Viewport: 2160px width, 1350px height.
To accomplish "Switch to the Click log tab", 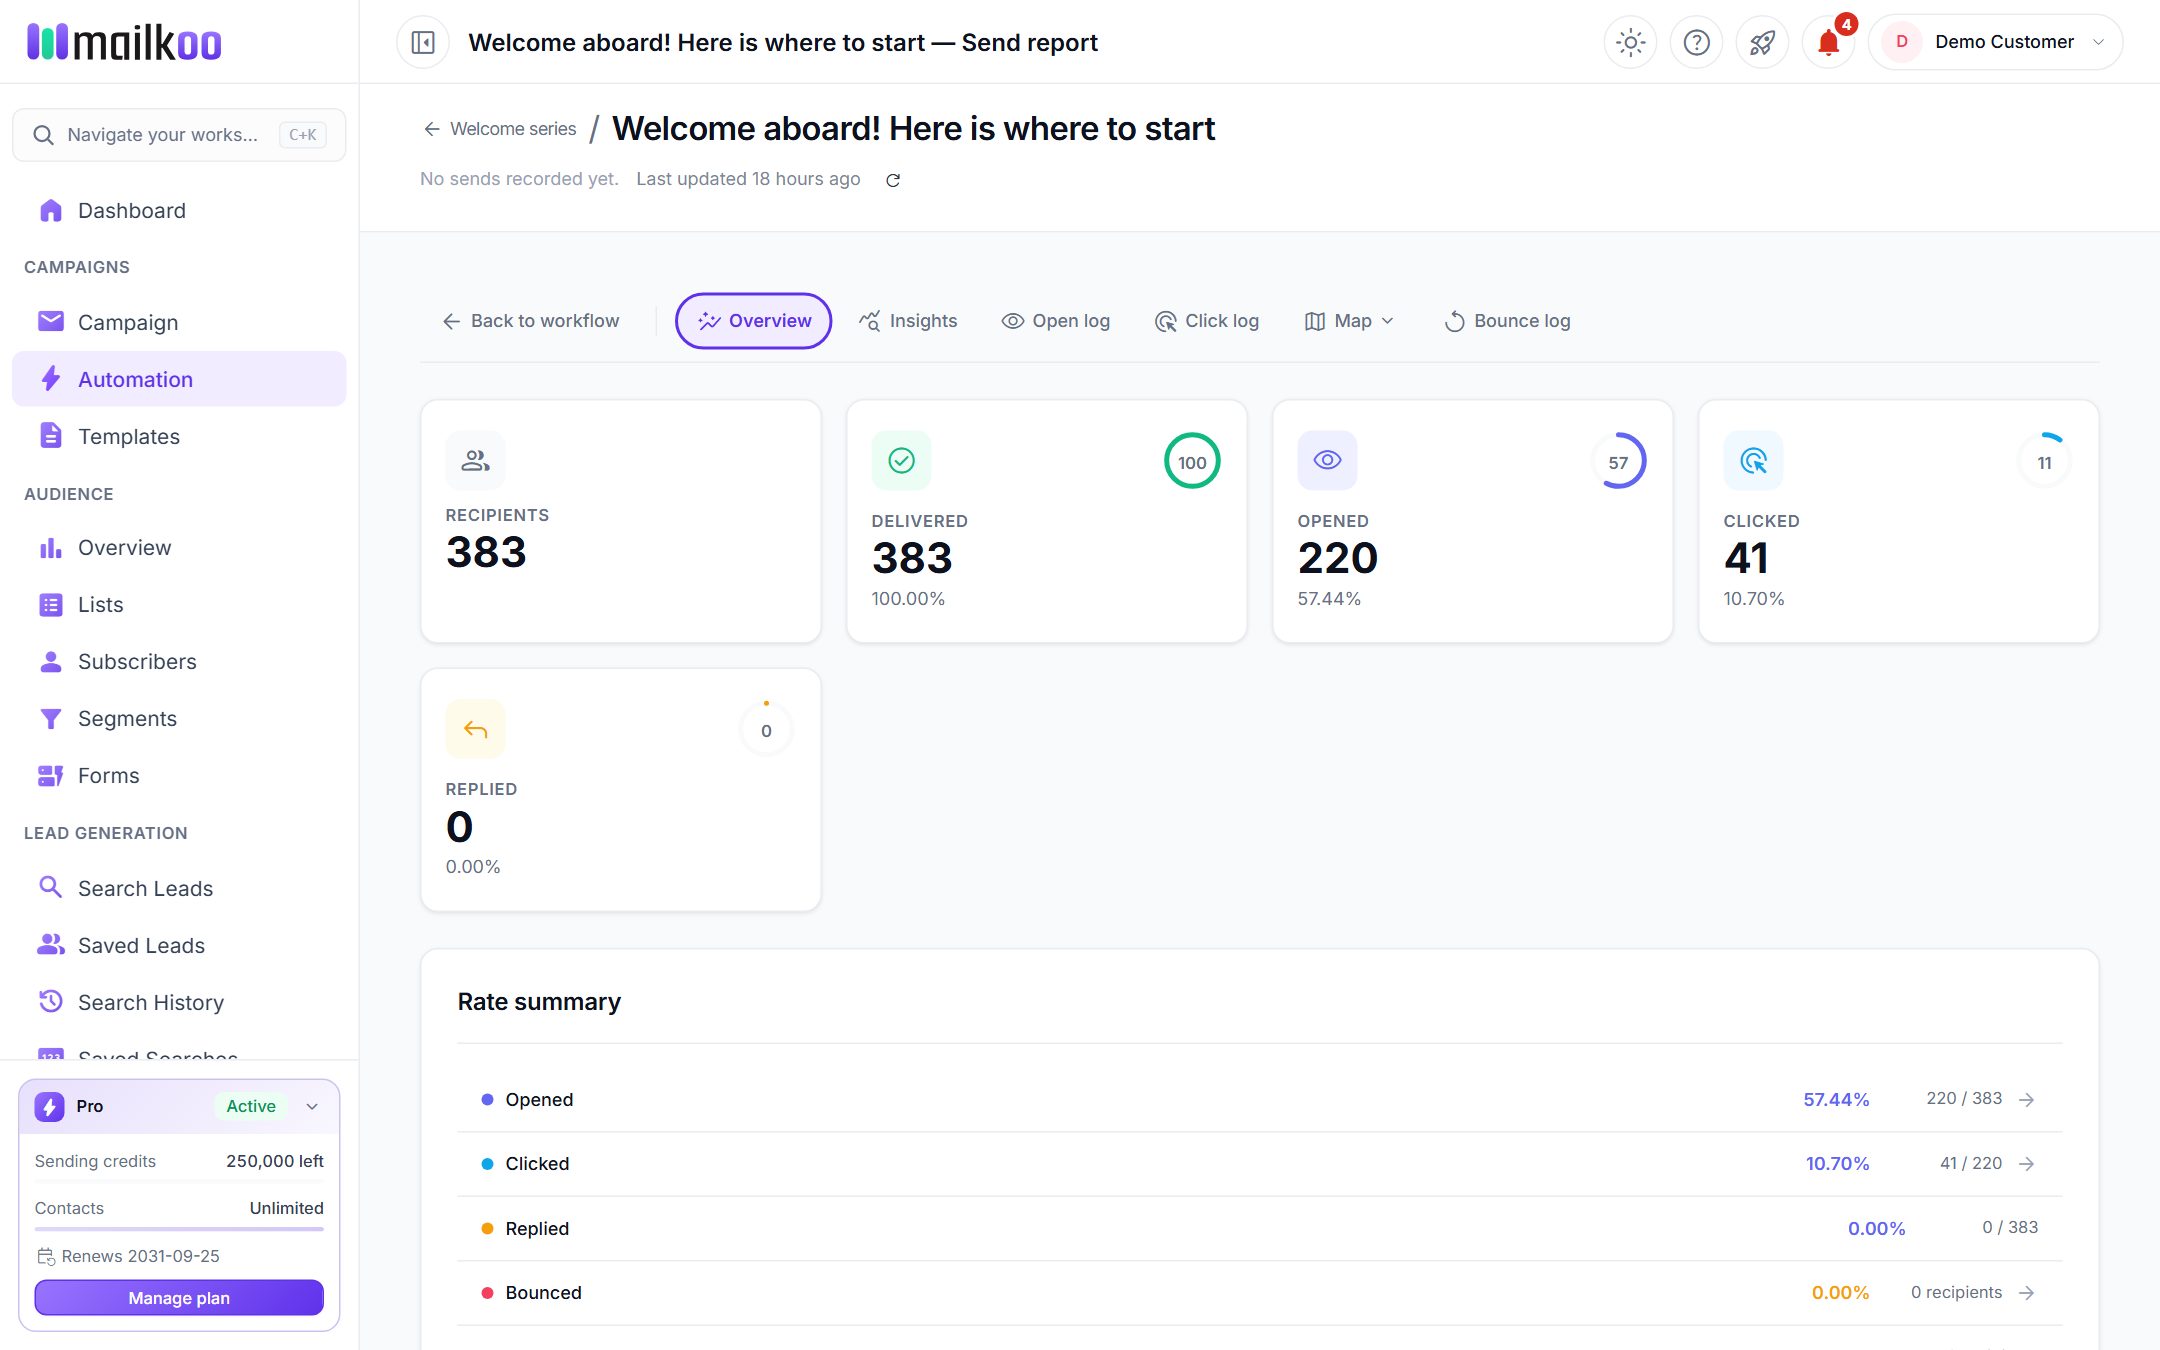I will [1207, 321].
